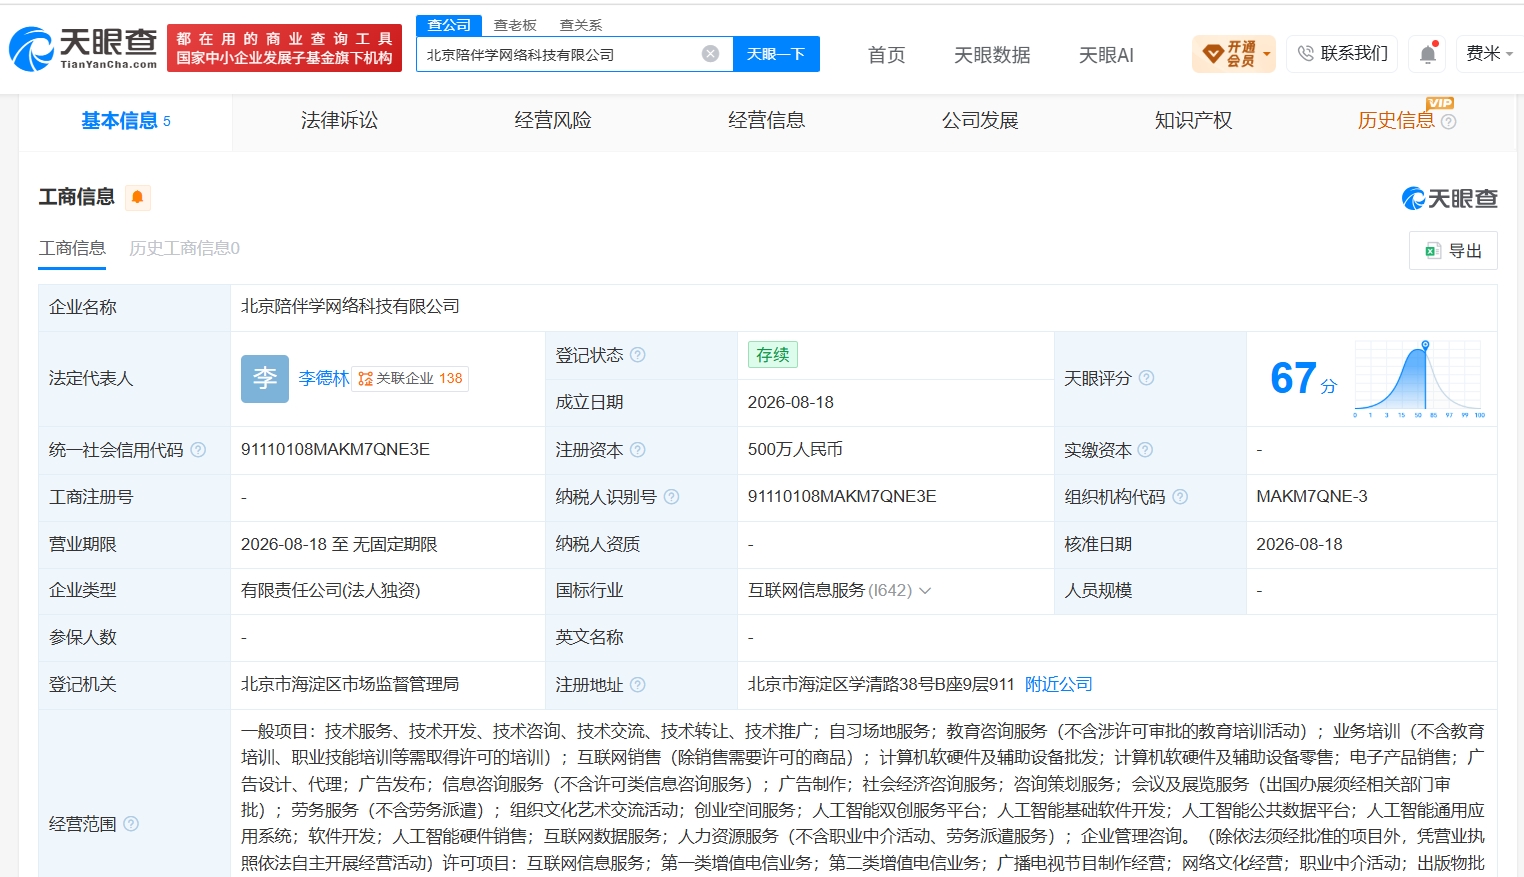The height and width of the screenshot is (877, 1524).
Task: Select organization code MAKM7QNE-3
Action: pyautogui.click(x=1312, y=497)
